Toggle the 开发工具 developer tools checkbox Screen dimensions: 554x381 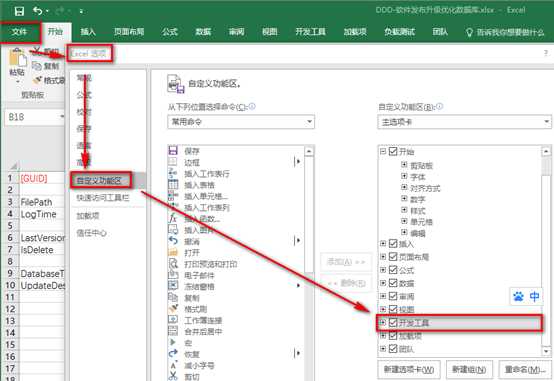tap(393, 322)
